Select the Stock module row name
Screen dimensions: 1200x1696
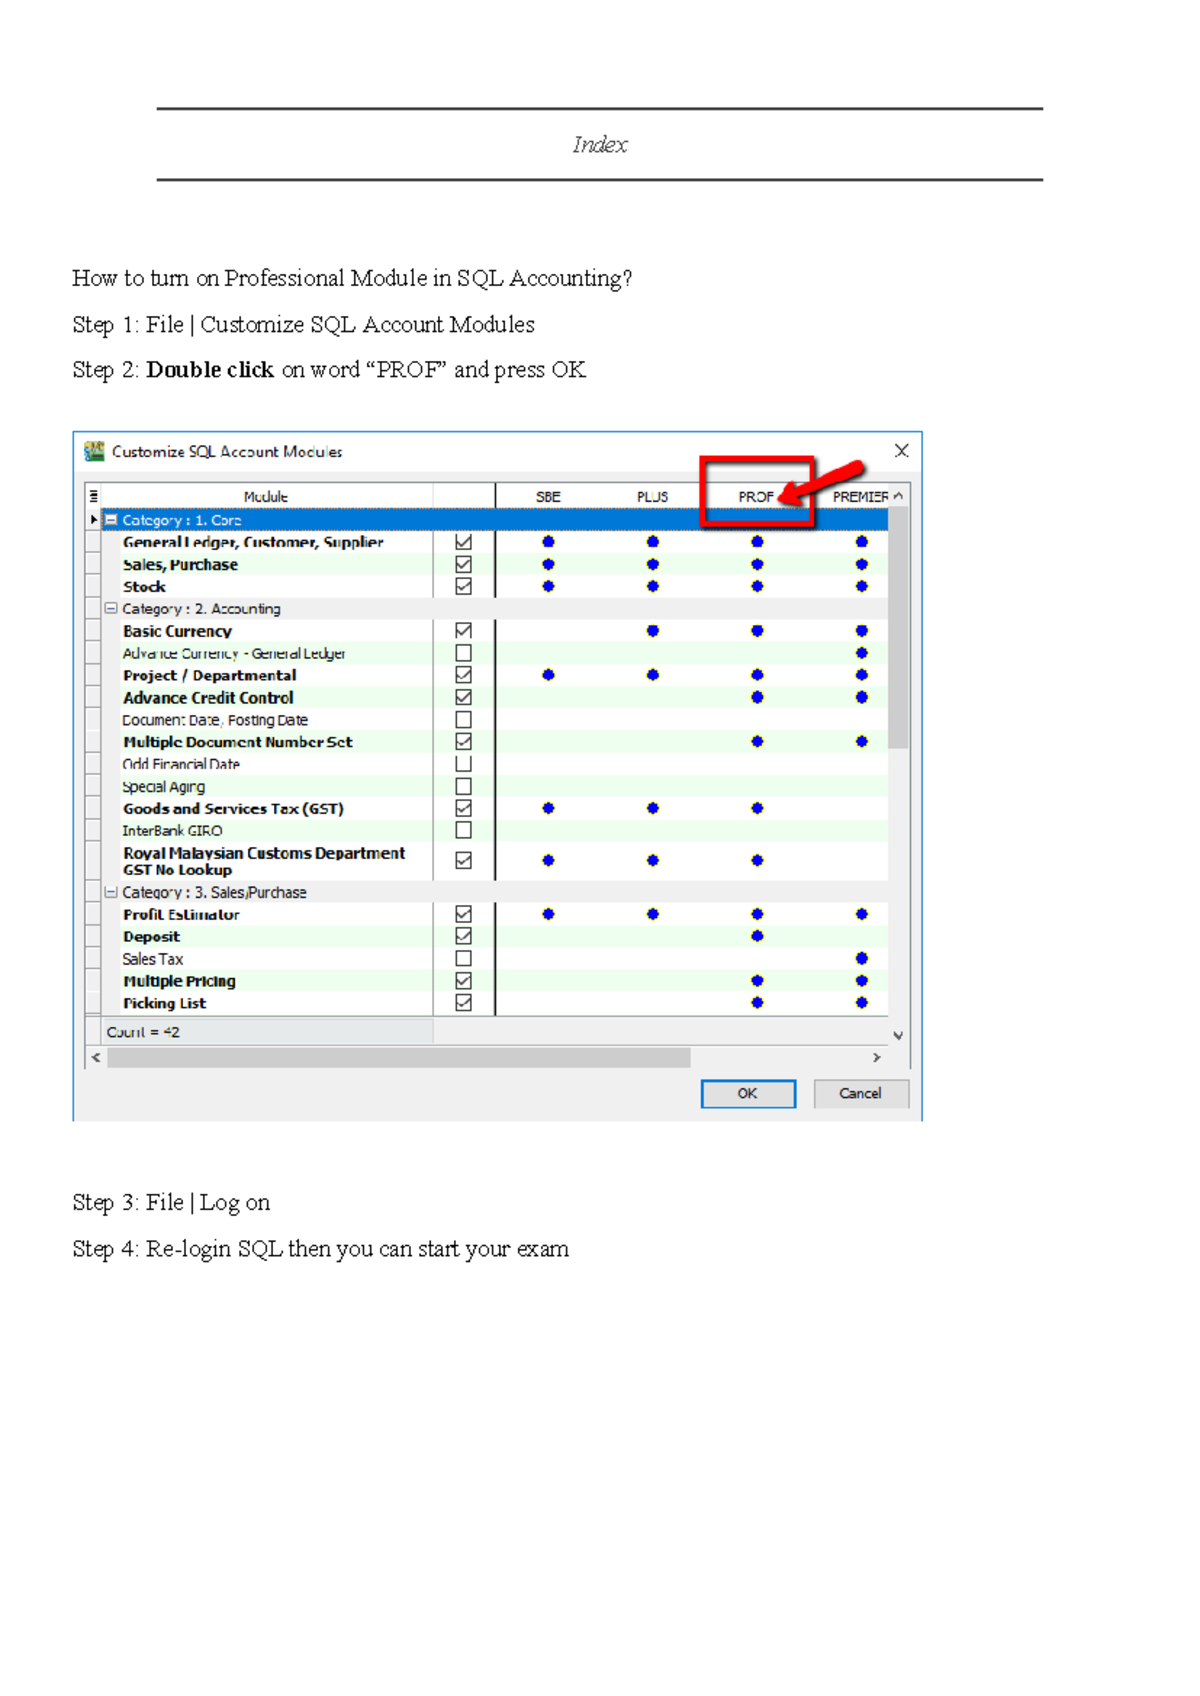(x=144, y=587)
